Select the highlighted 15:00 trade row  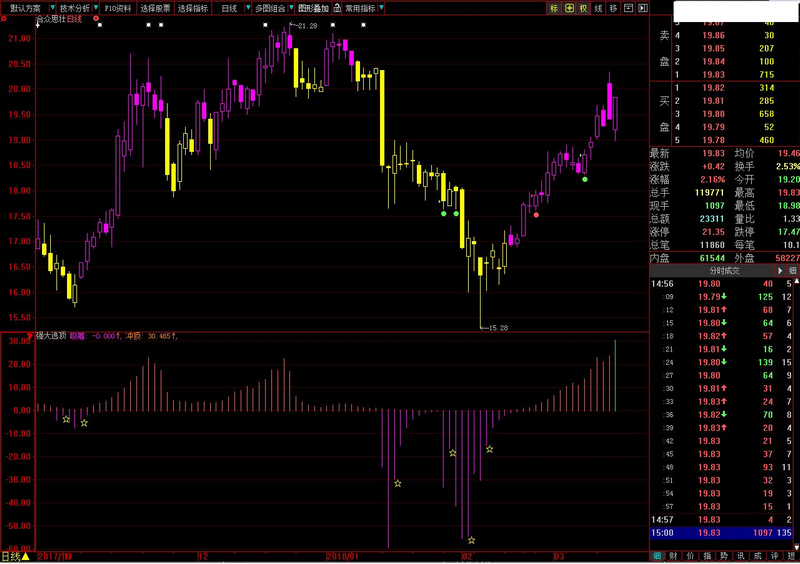click(721, 533)
